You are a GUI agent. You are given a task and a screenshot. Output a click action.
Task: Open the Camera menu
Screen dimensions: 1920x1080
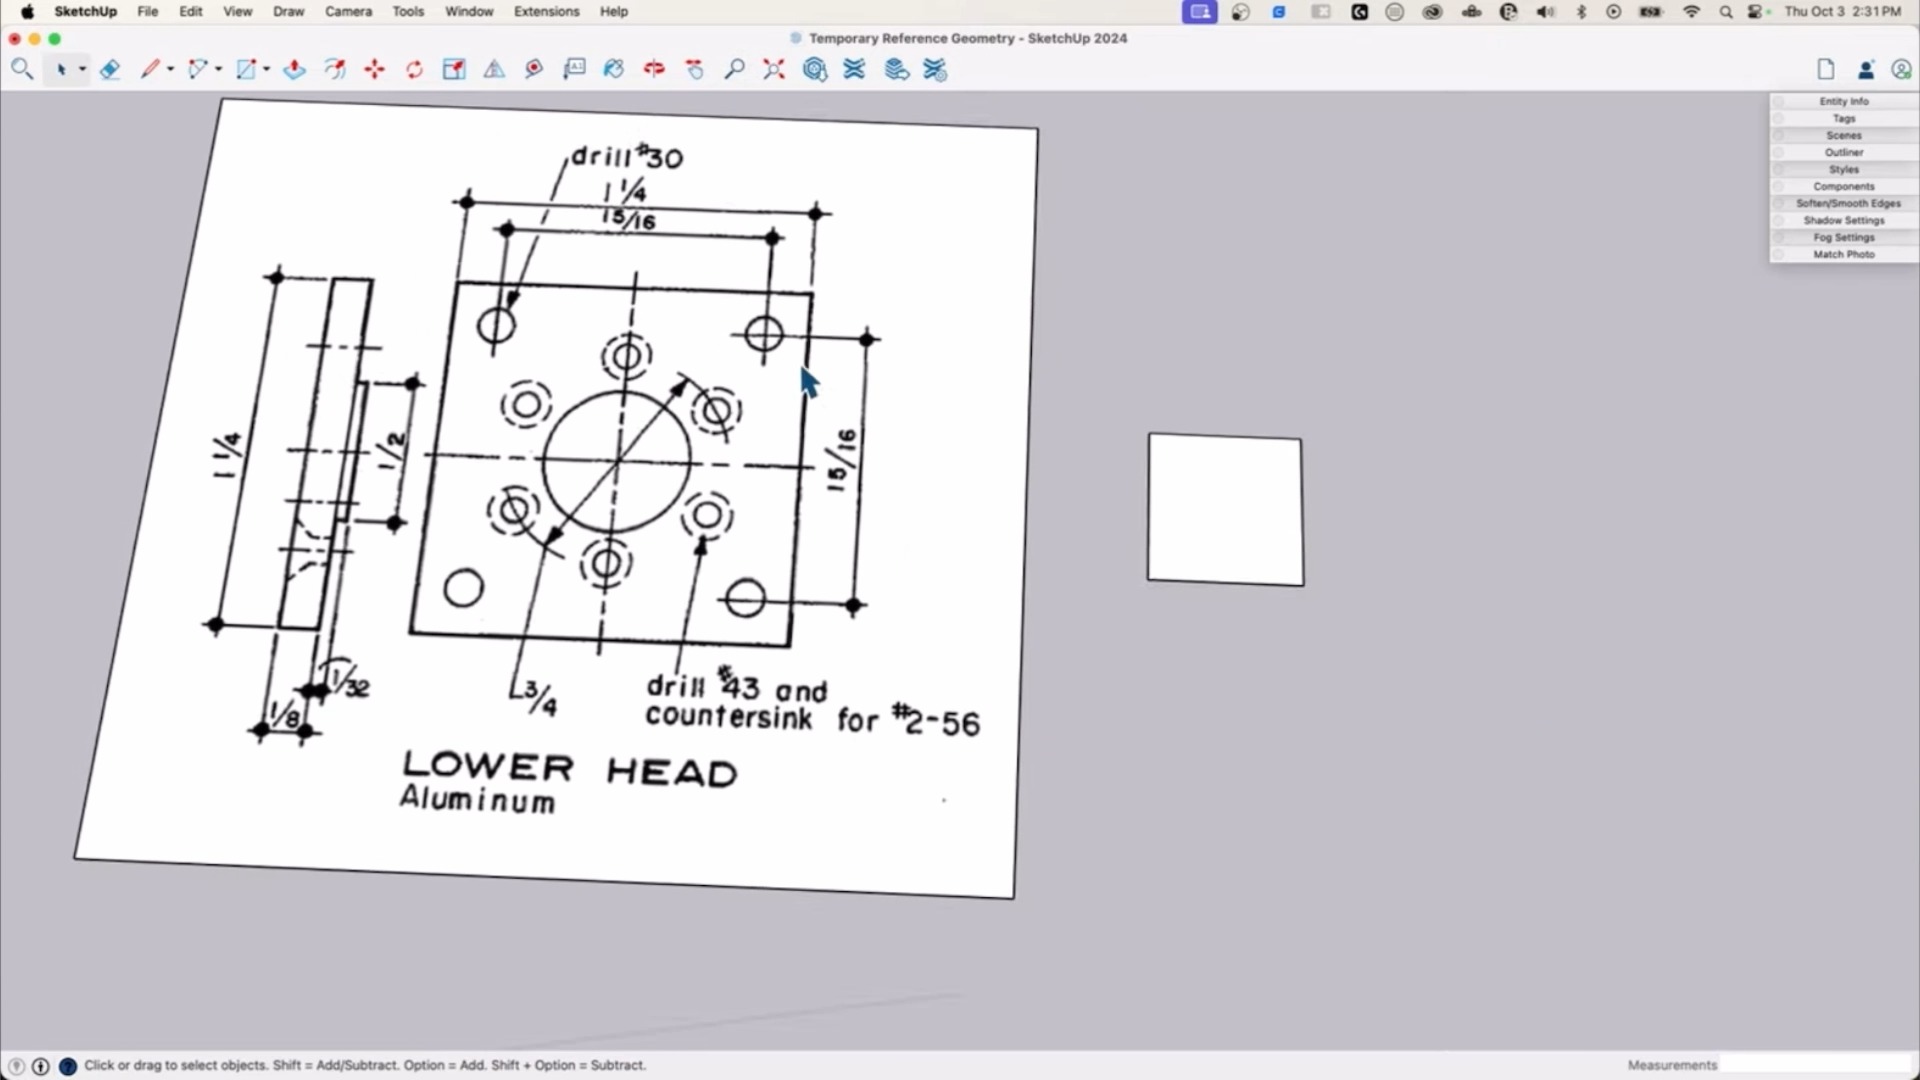348,12
